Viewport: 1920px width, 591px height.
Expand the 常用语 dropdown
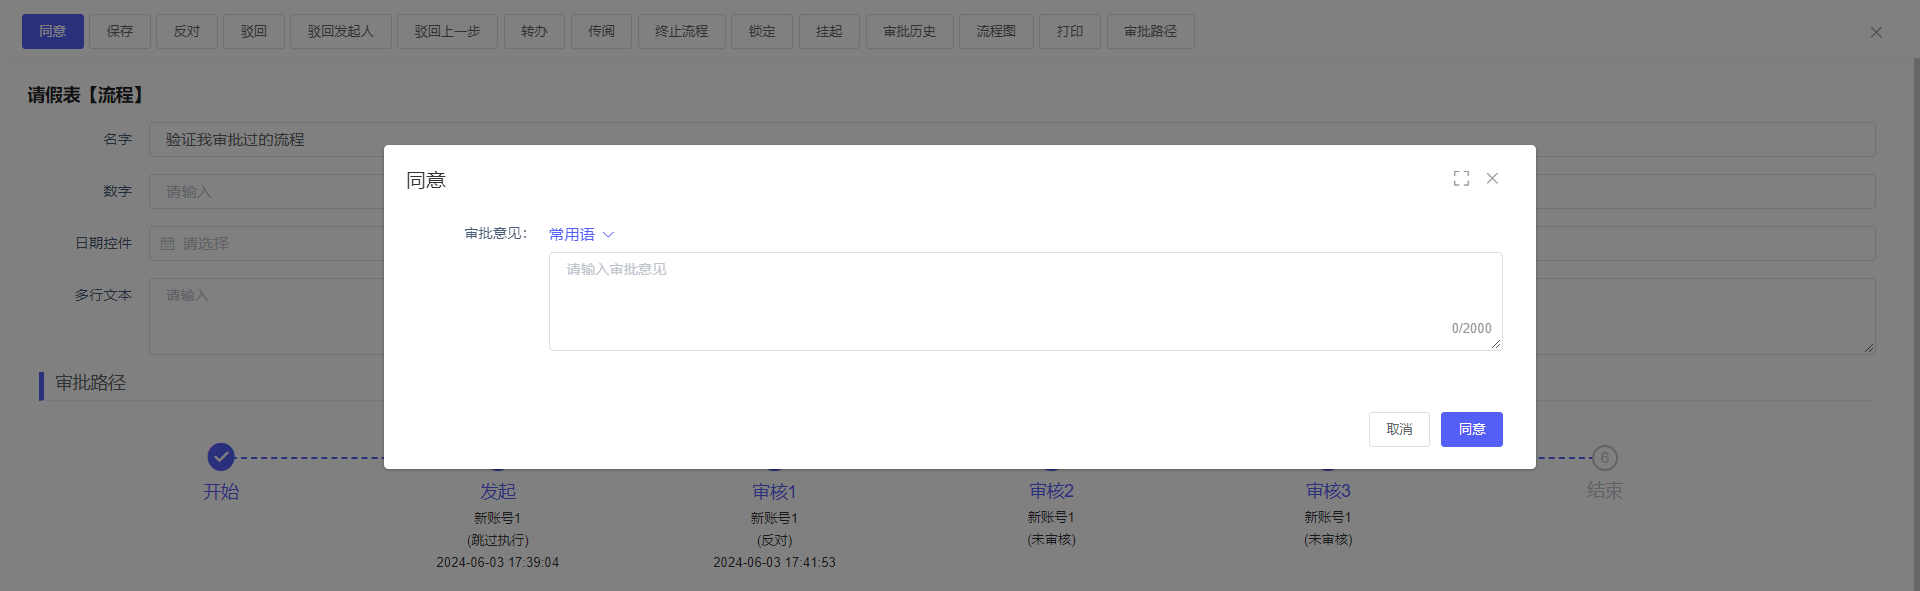pyautogui.click(x=581, y=234)
